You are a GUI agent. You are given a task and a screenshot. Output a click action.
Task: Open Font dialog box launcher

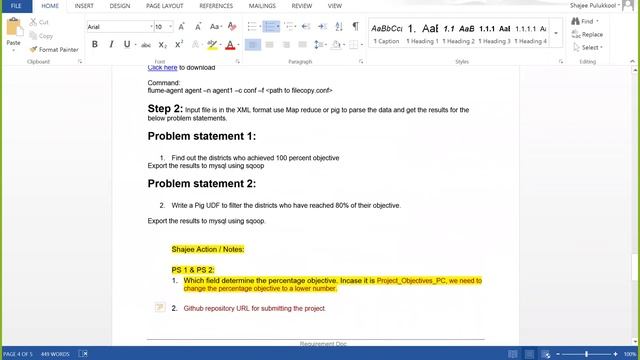(x=238, y=62)
